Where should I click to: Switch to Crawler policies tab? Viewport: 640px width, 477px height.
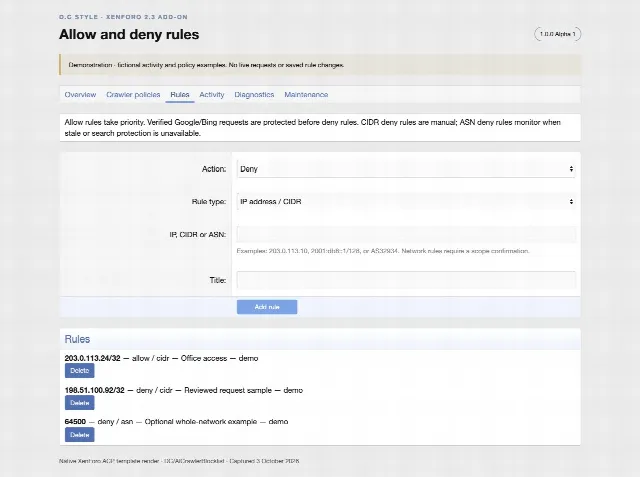click(x=133, y=95)
